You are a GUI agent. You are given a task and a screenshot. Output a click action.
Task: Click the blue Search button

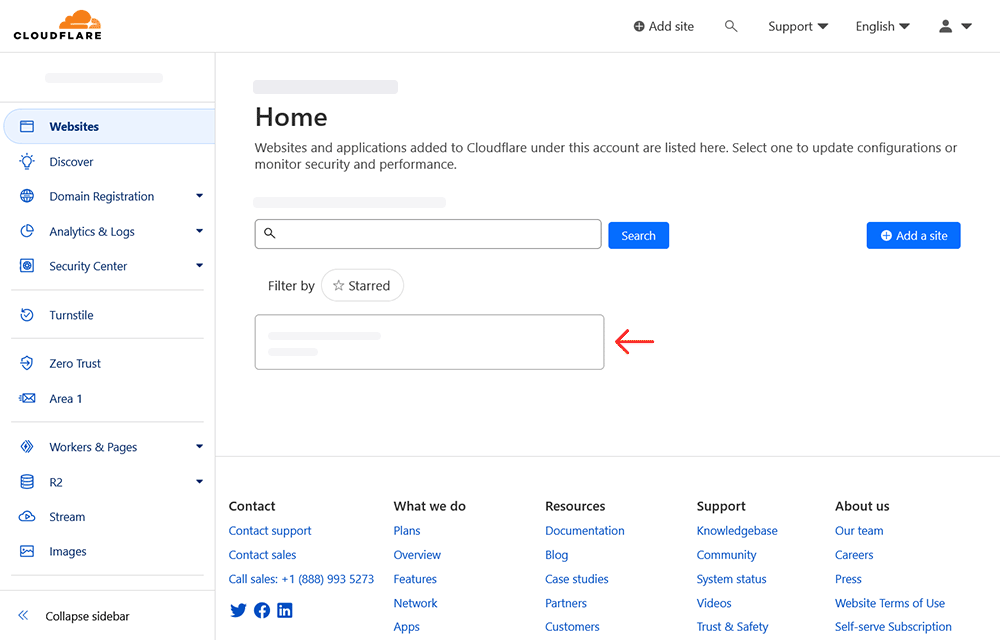point(638,235)
